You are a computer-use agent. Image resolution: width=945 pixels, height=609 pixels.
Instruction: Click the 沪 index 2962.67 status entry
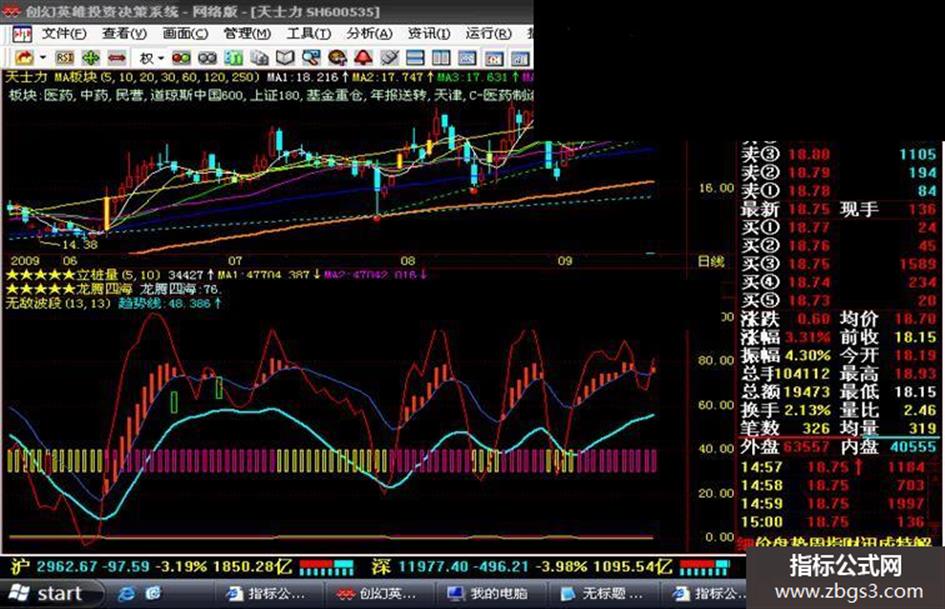[151, 567]
